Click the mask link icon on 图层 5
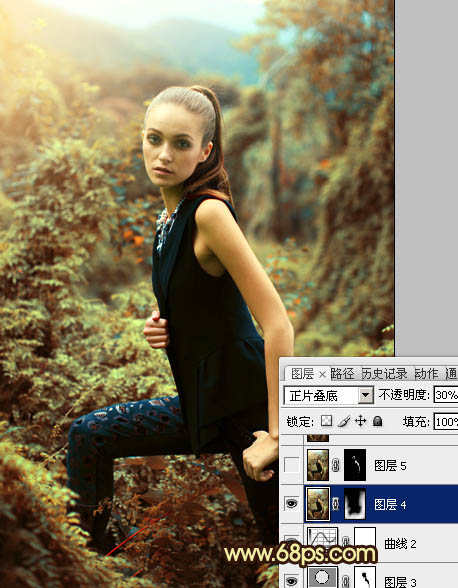The image size is (458, 588). click(x=336, y=465)
